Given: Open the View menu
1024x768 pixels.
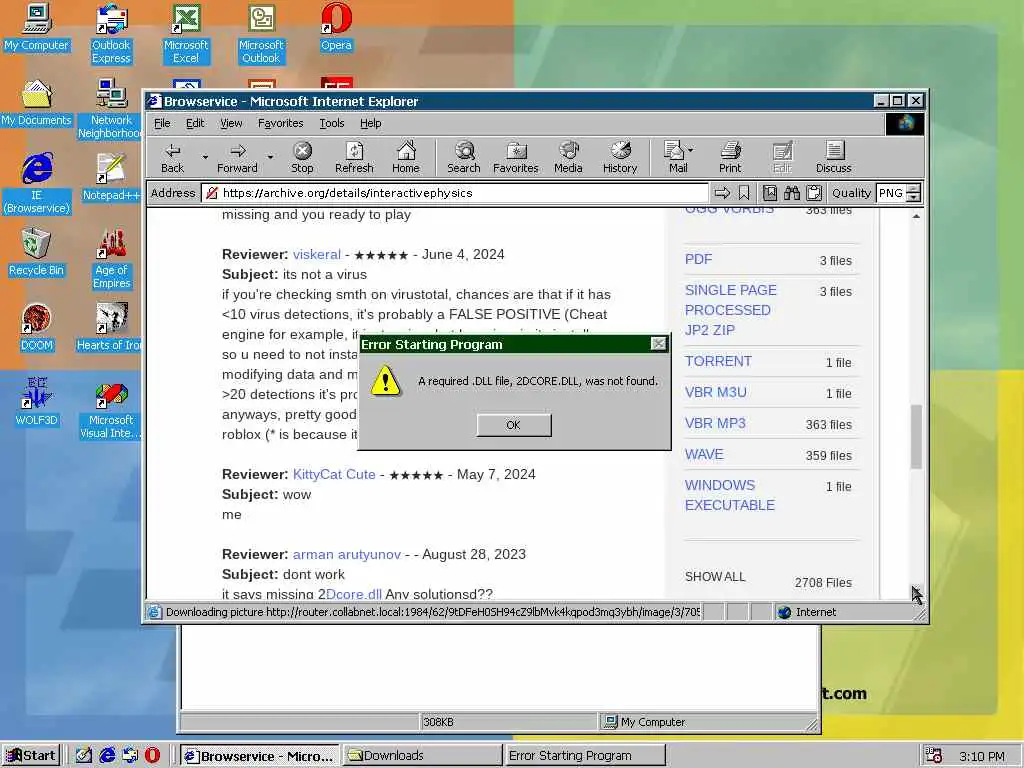Looking at the screenshot, I should click(231, 123).
